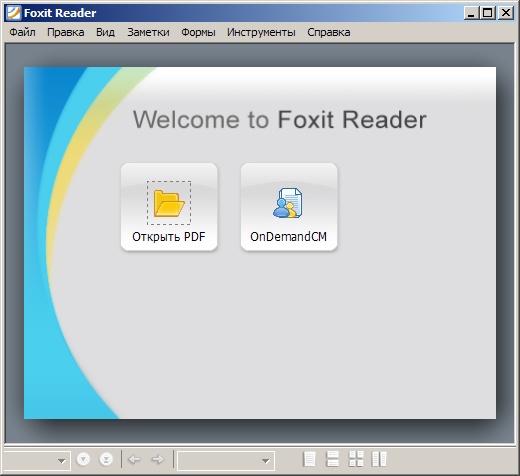Image resolution: width=520 pixels, height=476 pixels.
Task: Close the Foxit Reader window
Action: click(x=506, y=13)
